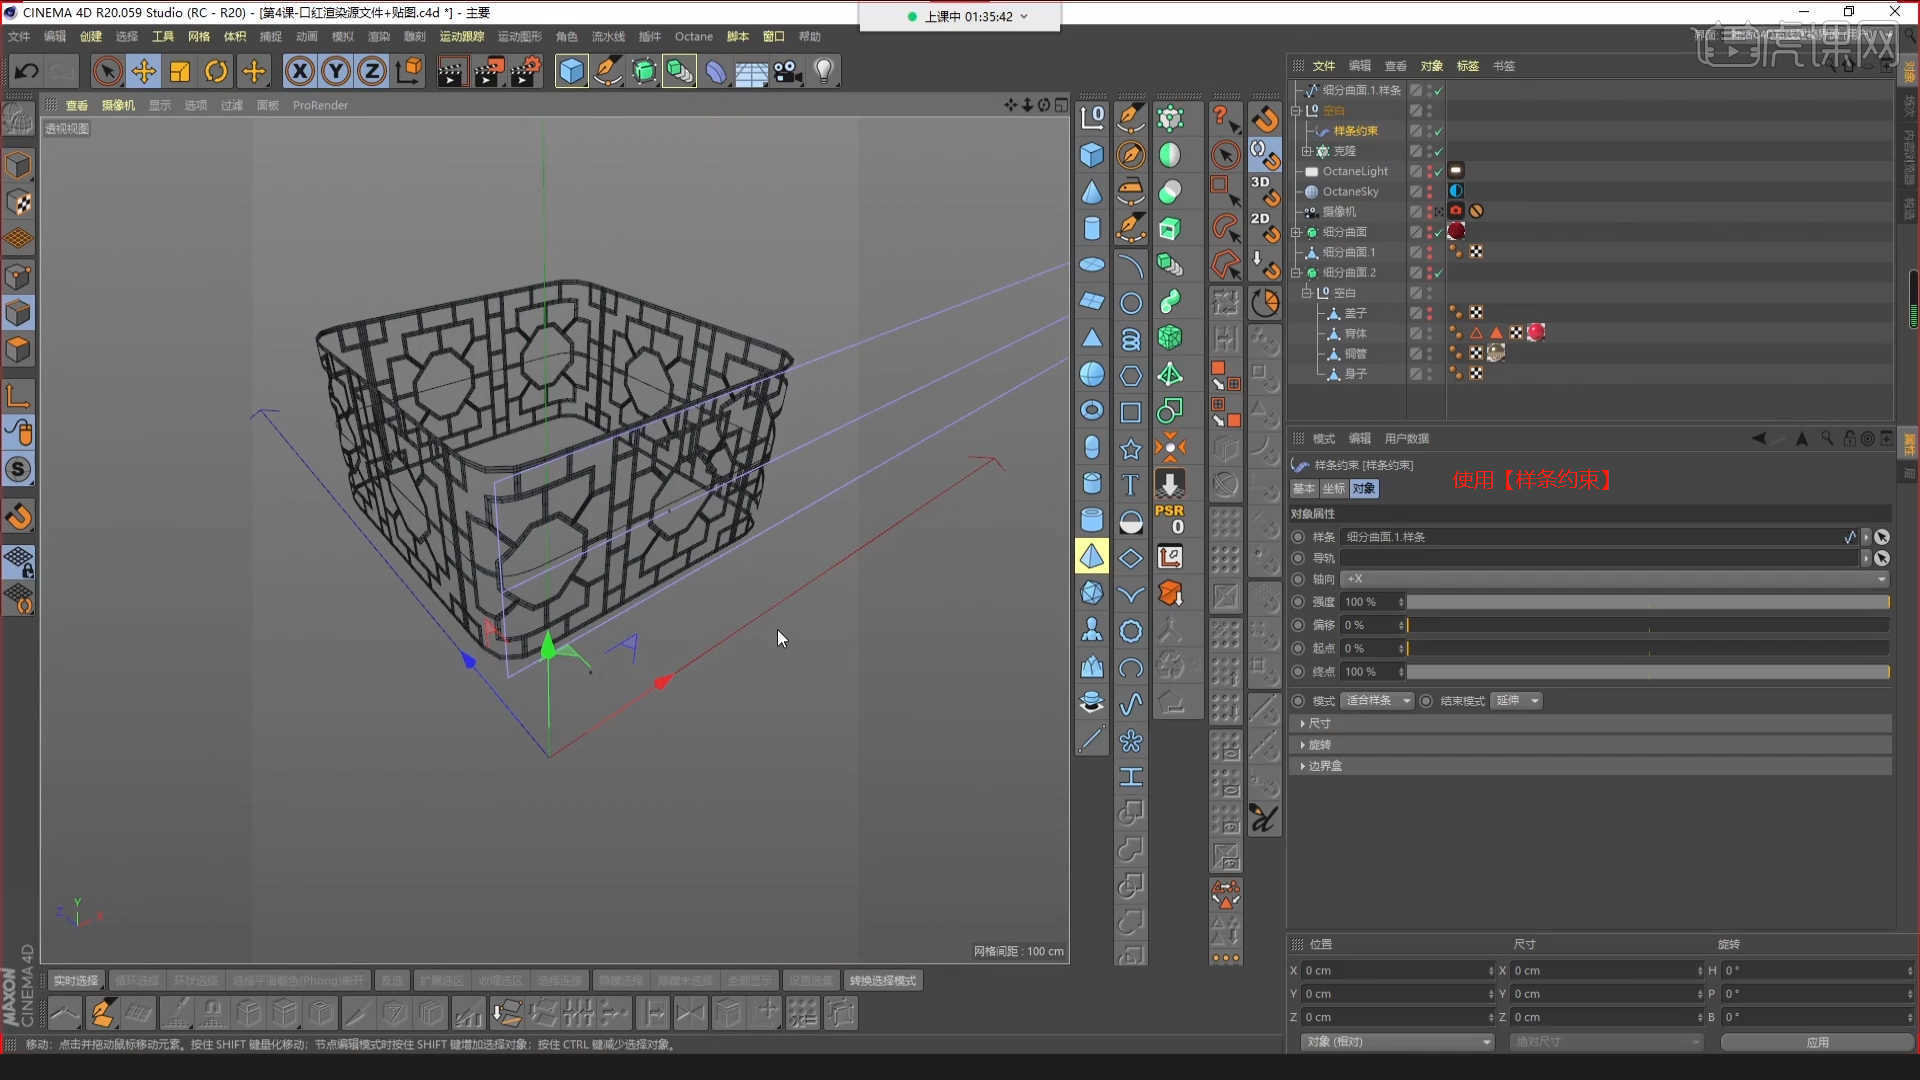
Task: Adjust the 偏移 slider bar
Action: (x=1648, y=625)
